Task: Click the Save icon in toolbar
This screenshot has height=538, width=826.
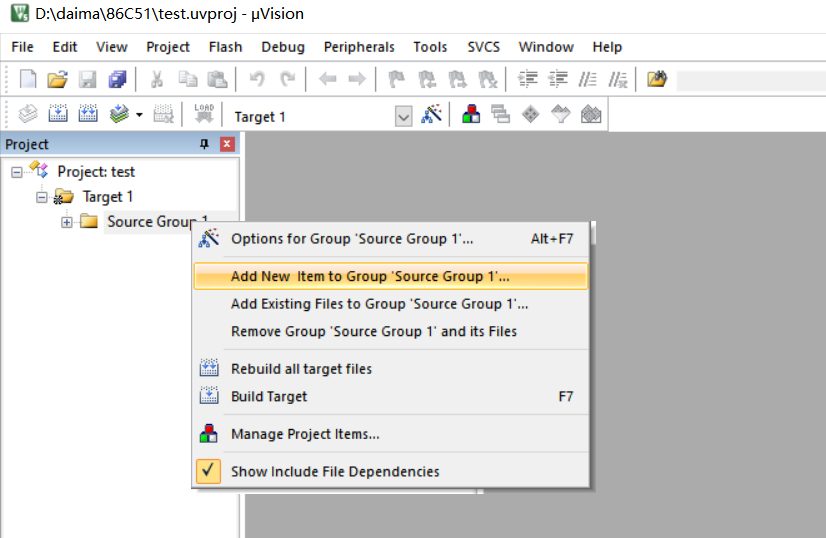Action: click(87, 80)
